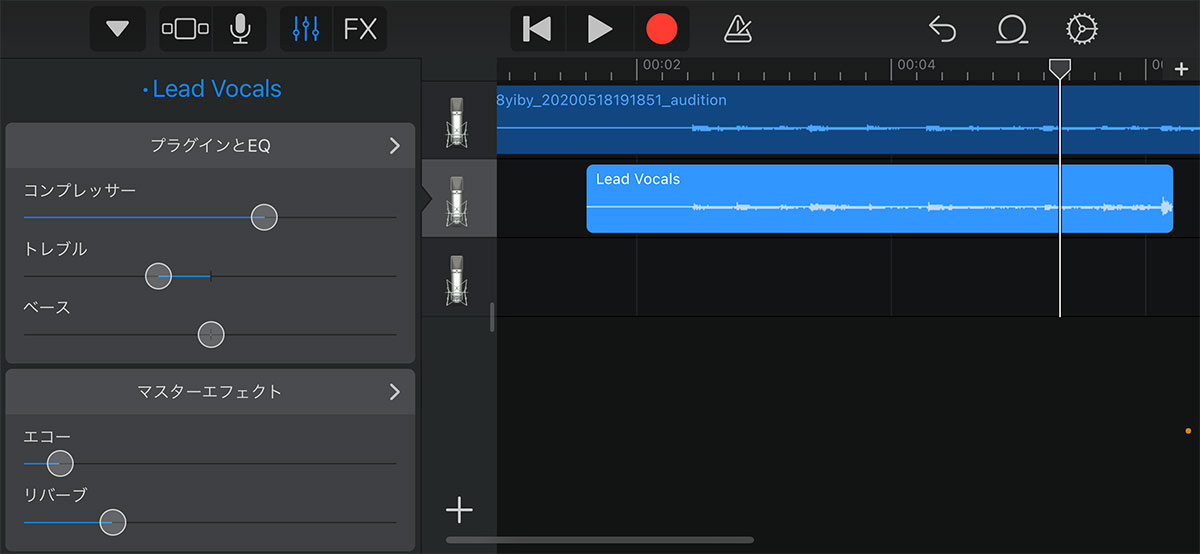This screenshot has width=1200, height=554.
Task: Click the 00:04 mark on timeline ruler
Action: click(916, 64)
